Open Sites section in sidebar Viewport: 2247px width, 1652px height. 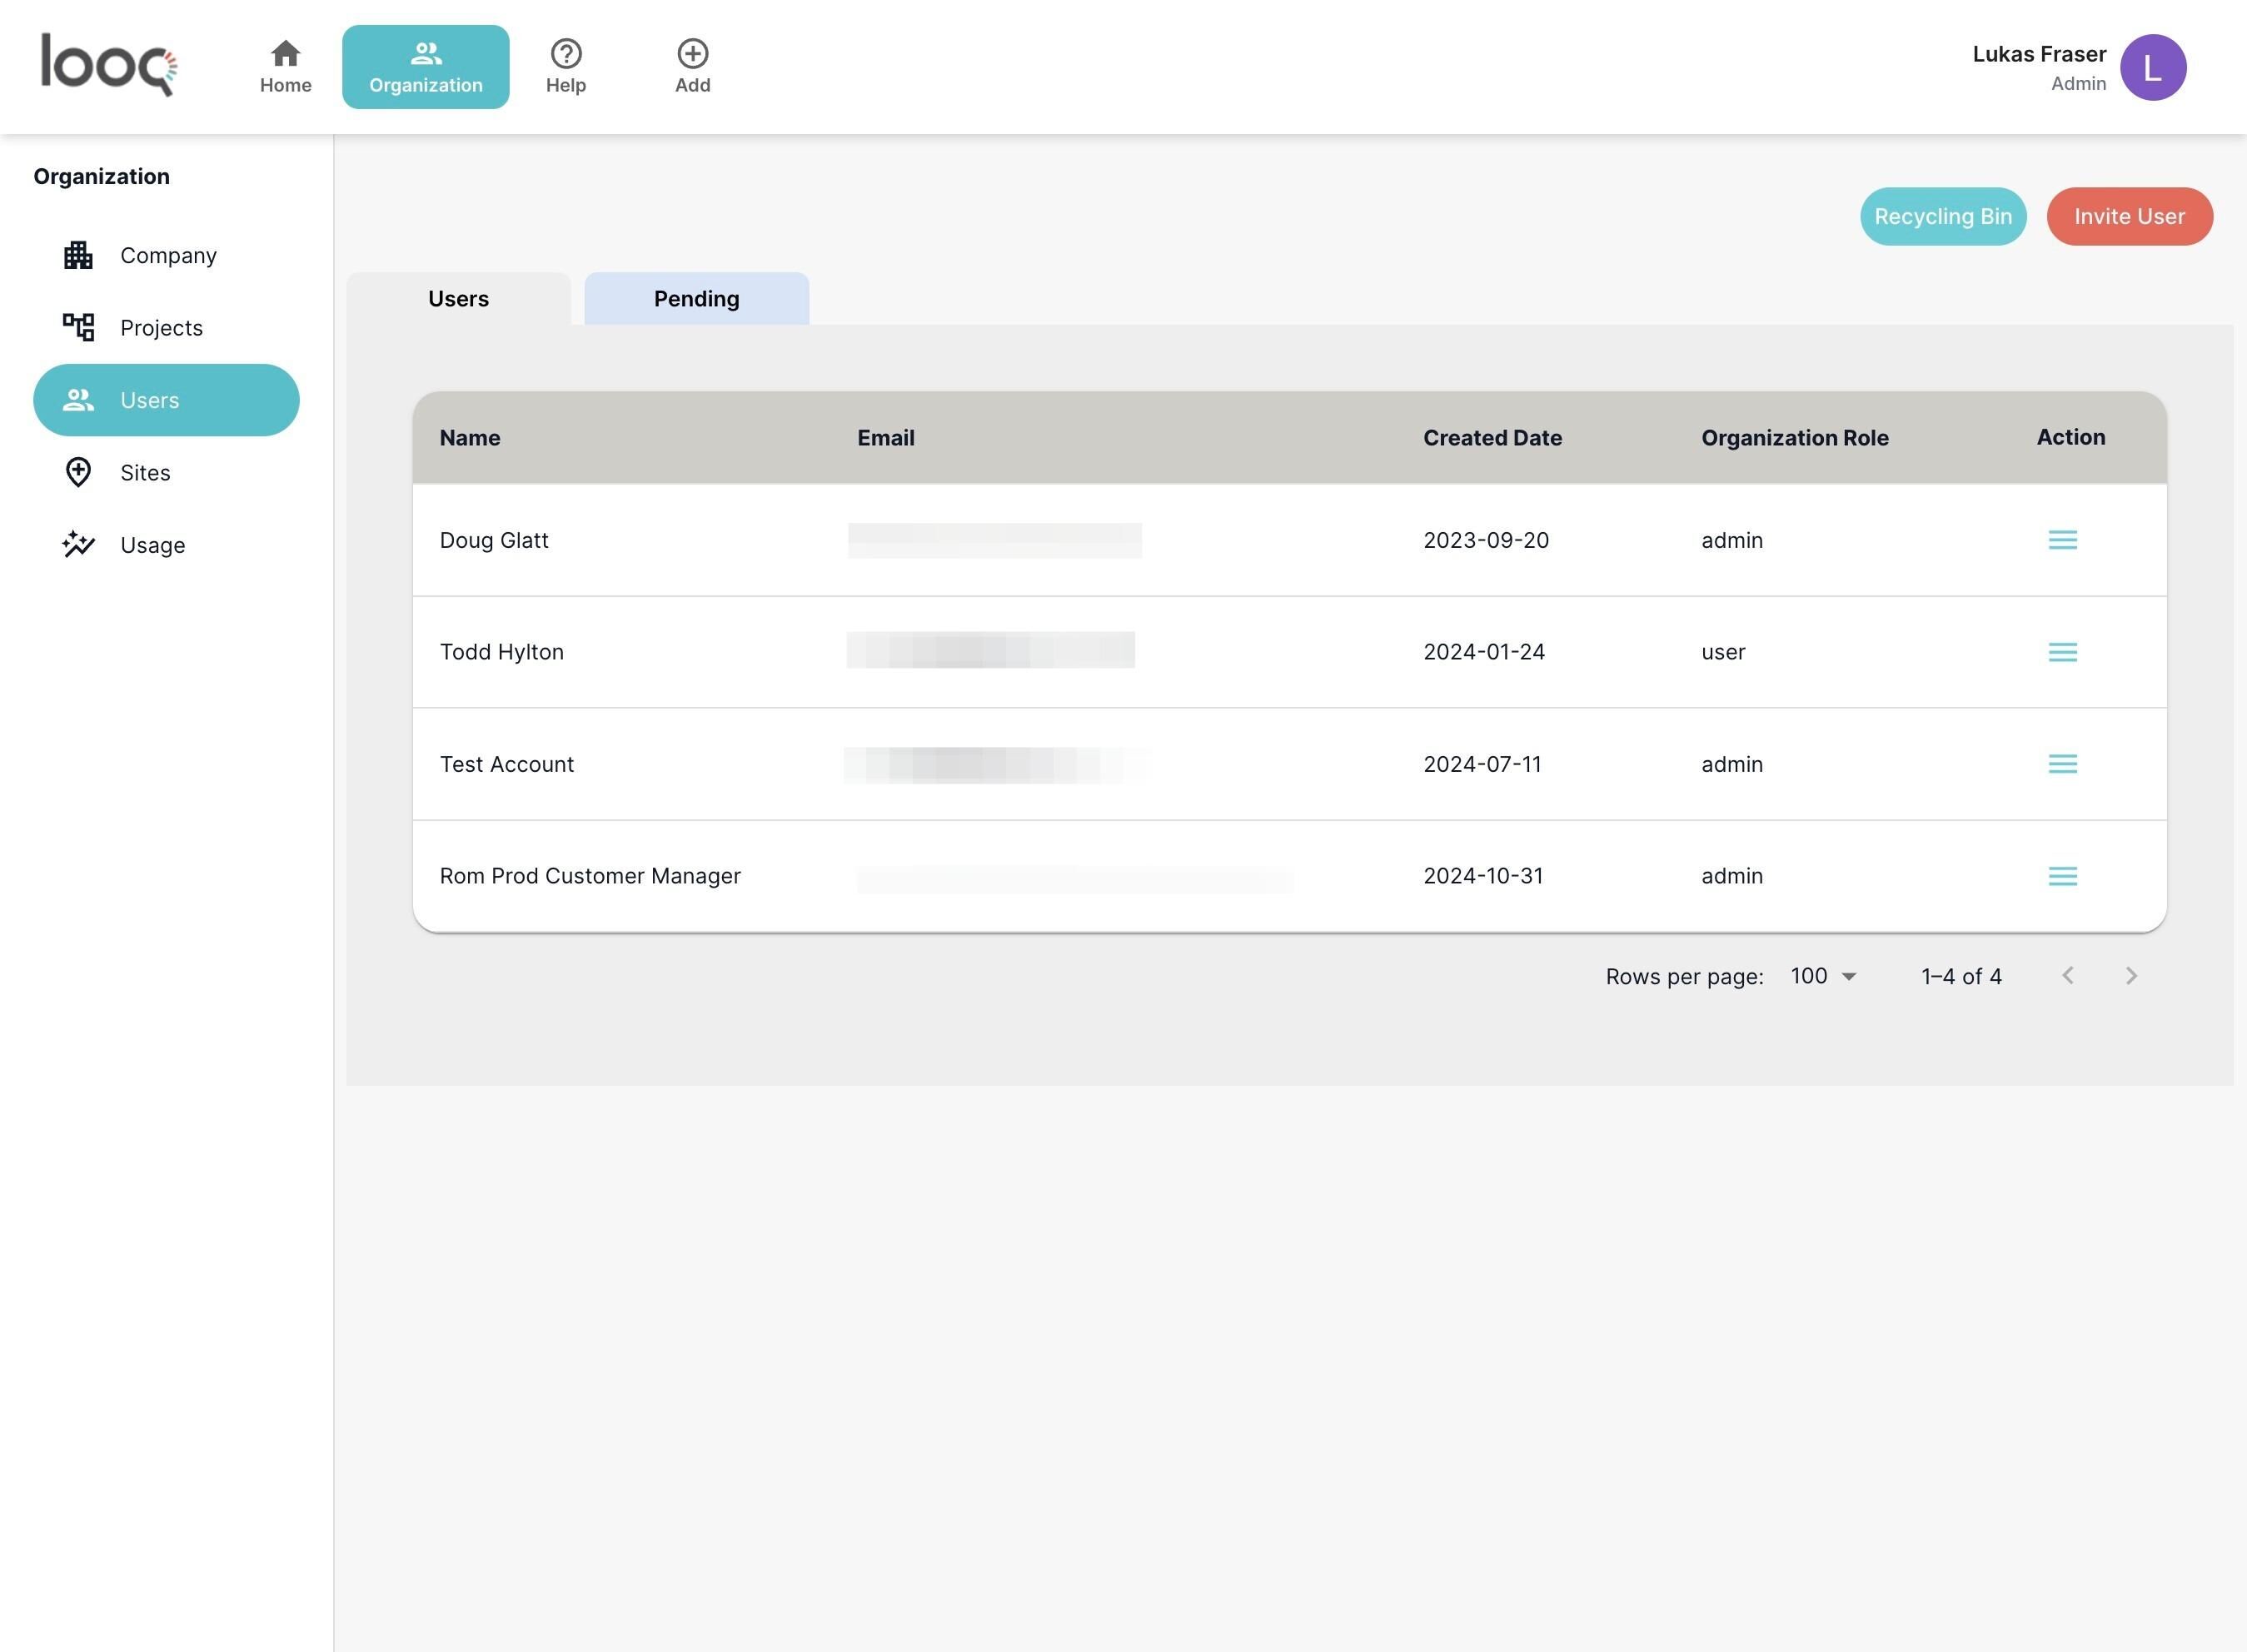[x=144, y=472]
